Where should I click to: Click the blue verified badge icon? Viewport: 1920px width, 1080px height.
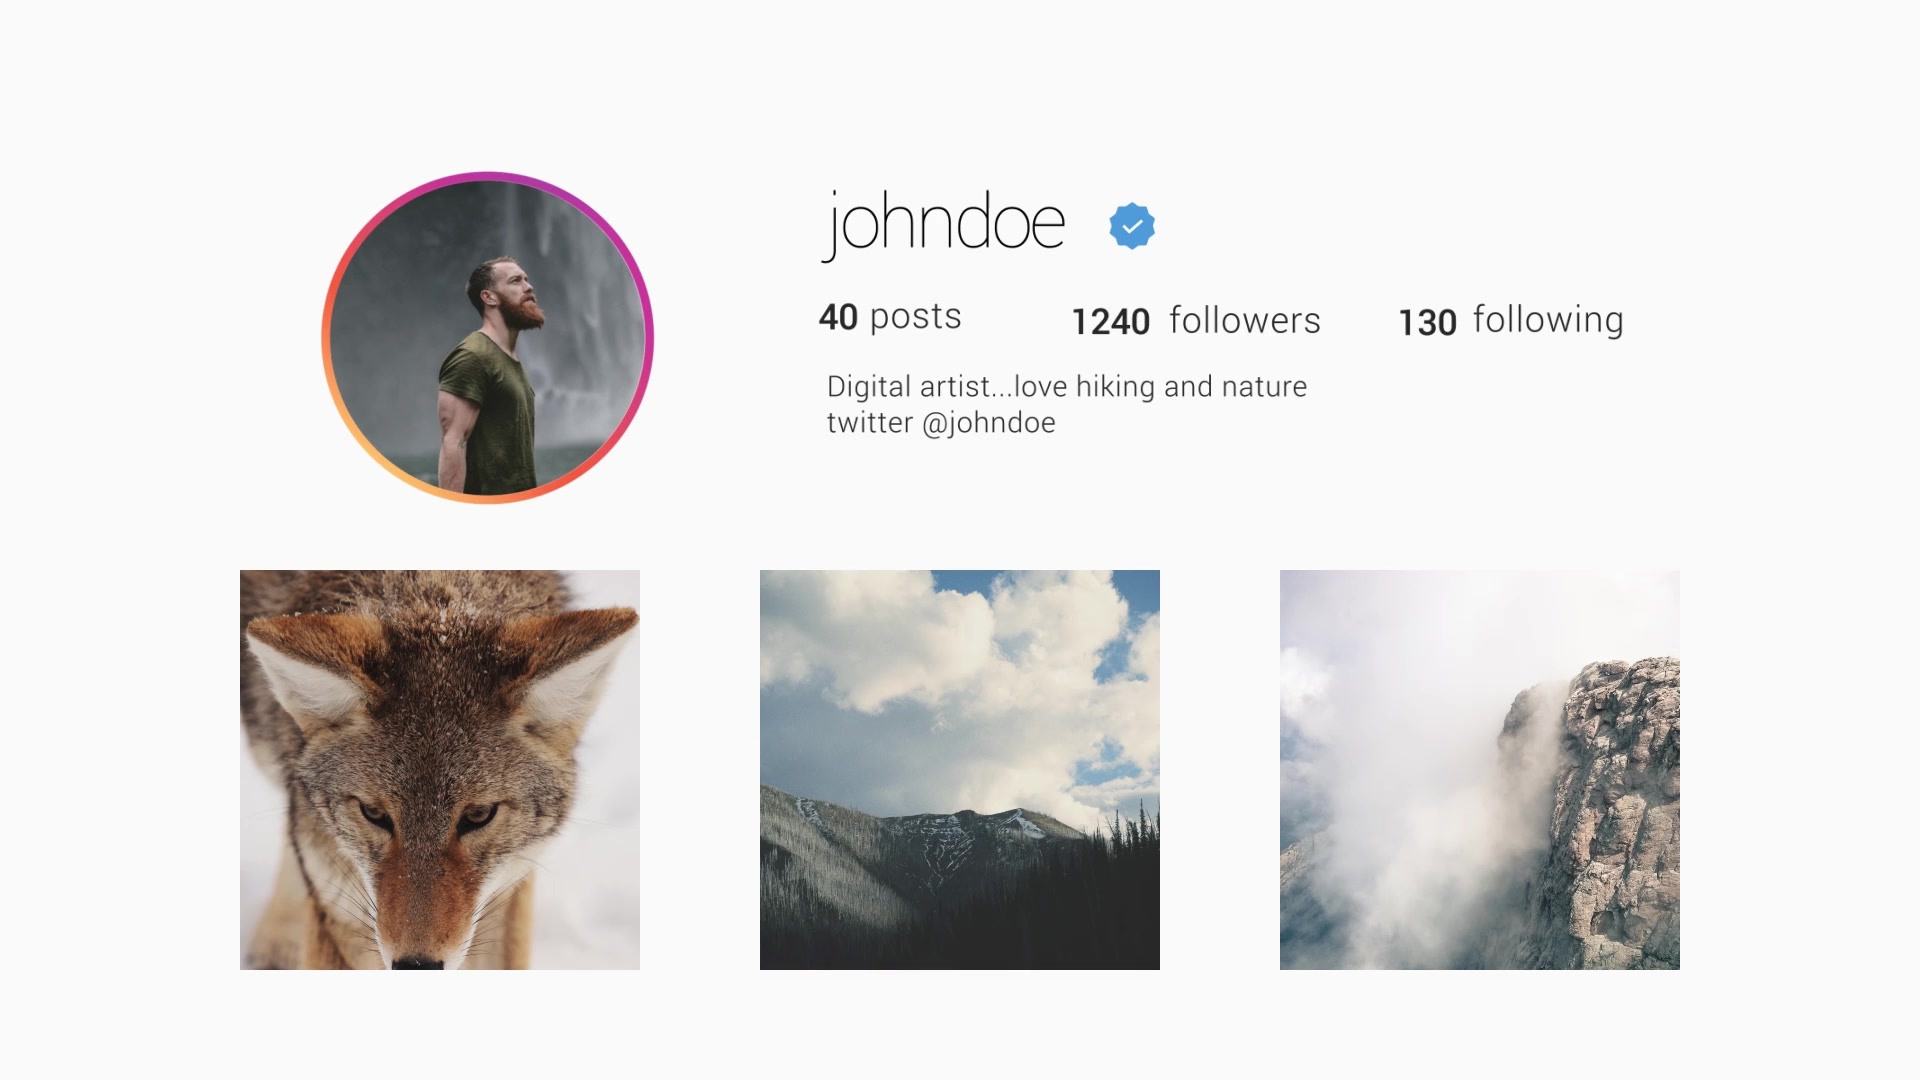point(1132,226)
